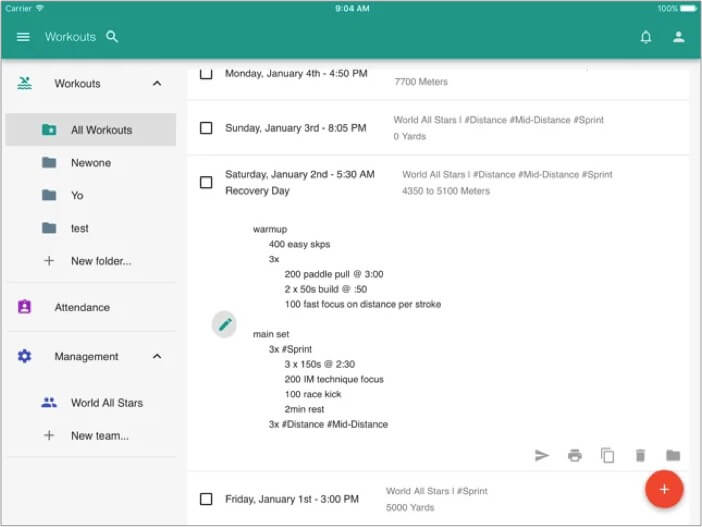Open notifications bell icon
This screenshot has height=527, width=702.
(x=646, y=37)
